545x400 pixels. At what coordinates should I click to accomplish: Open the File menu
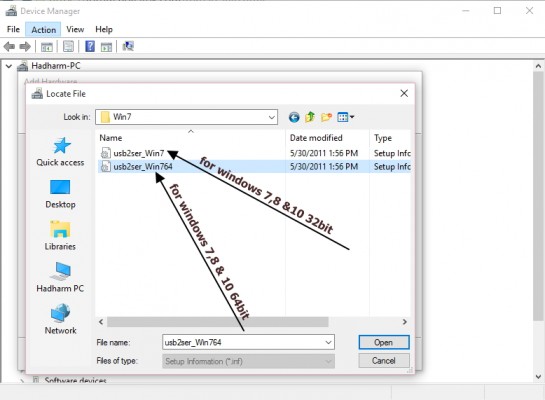13,30
